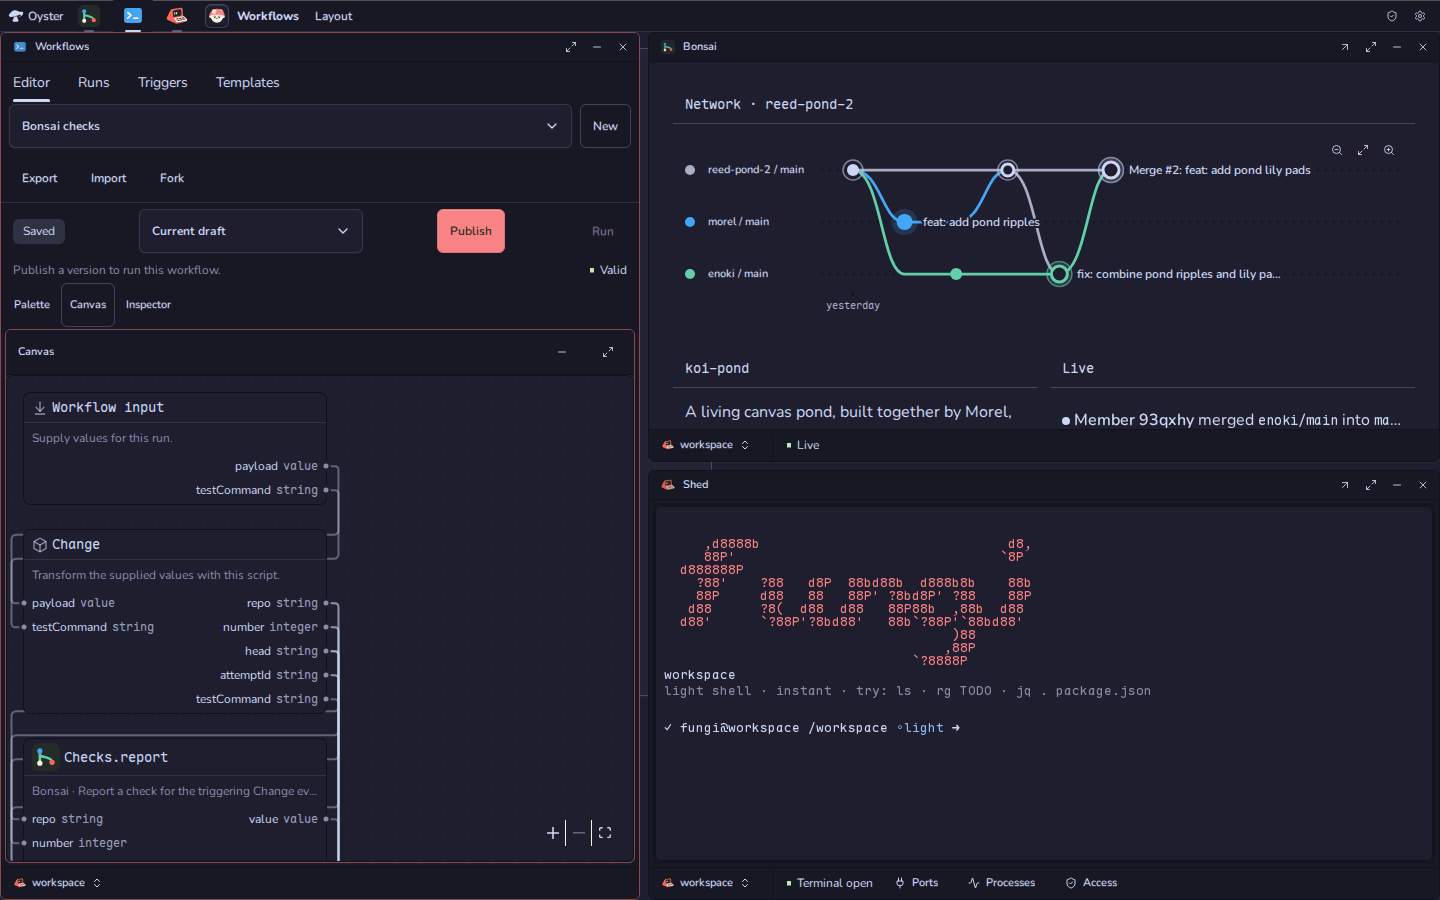
Task: Zoom in the workflow canvas with plus
Action: tap(553, 833)
